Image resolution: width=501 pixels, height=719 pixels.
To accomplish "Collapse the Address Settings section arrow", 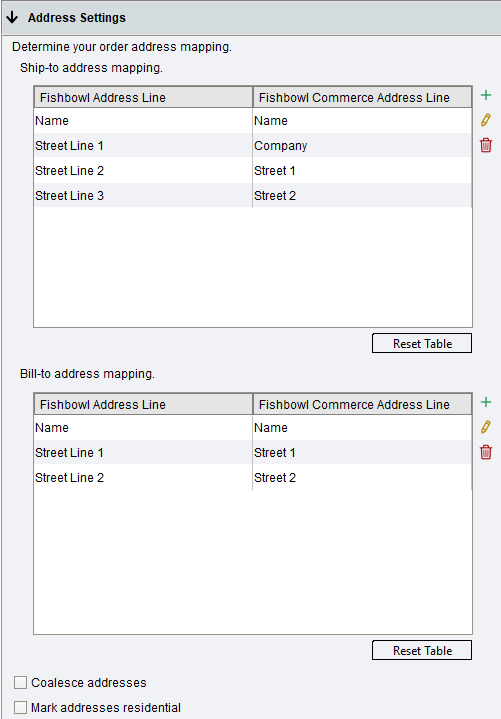I will coord(12,17).
